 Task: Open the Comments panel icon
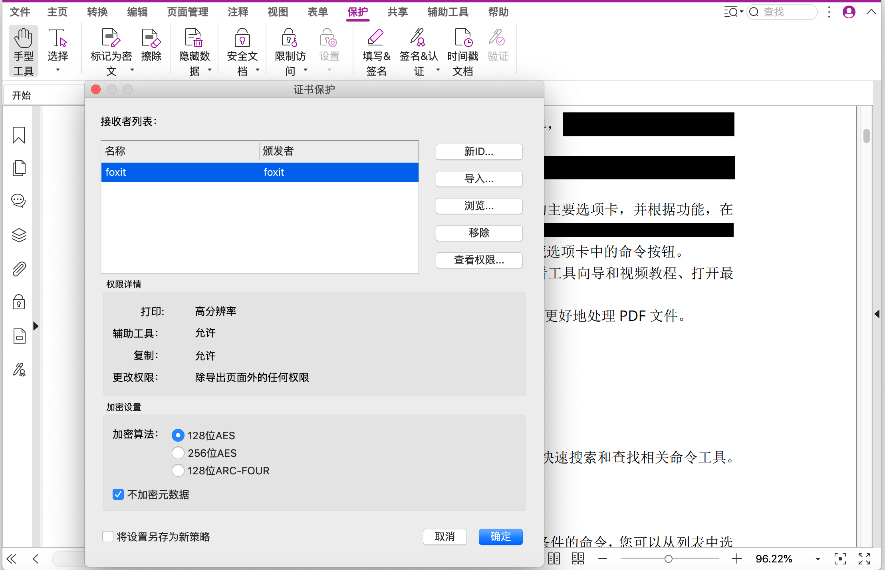[19, 201]
